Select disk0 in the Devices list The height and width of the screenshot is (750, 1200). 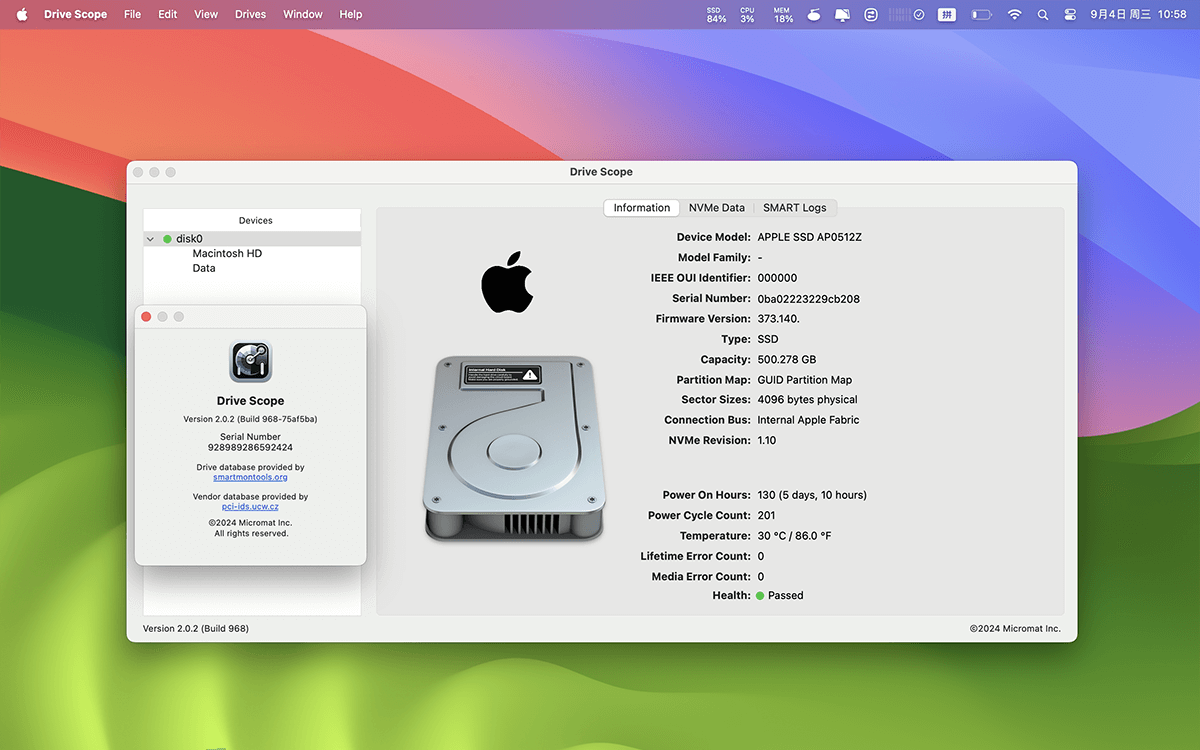[x=252, y=239]
